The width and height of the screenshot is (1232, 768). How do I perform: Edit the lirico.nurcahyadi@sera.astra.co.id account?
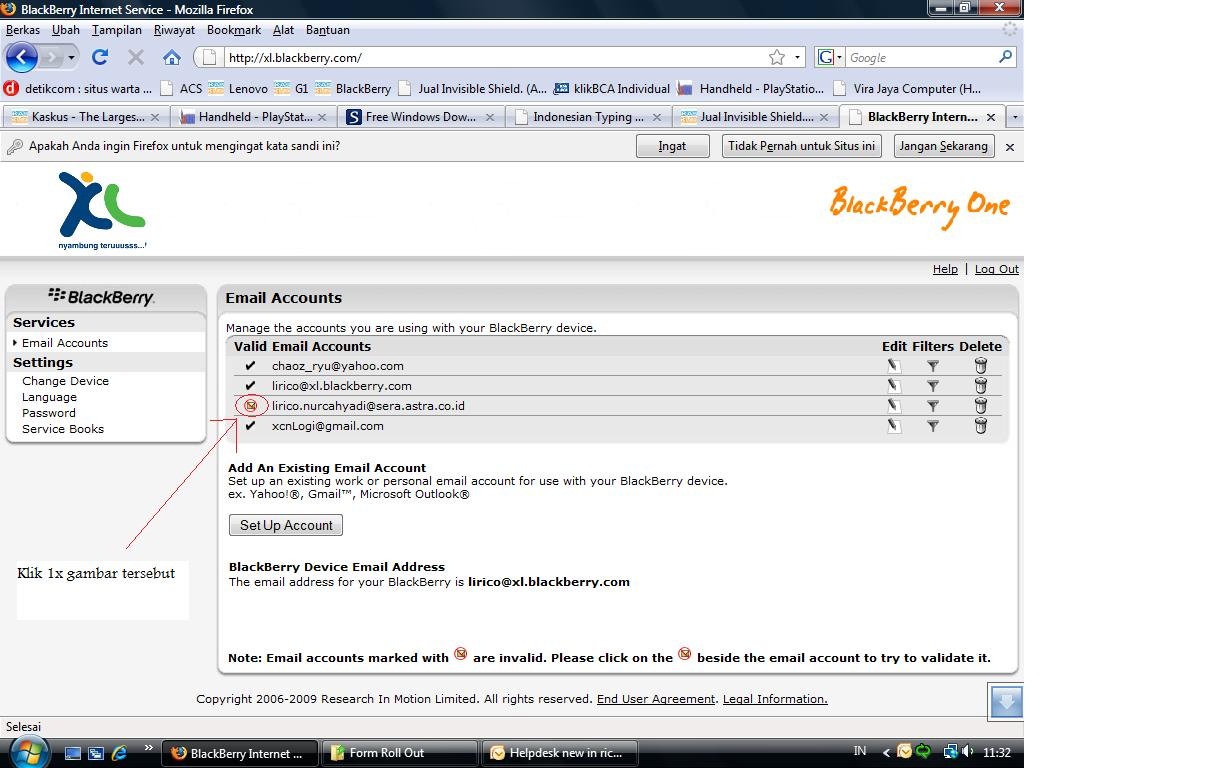pos(894,406)
